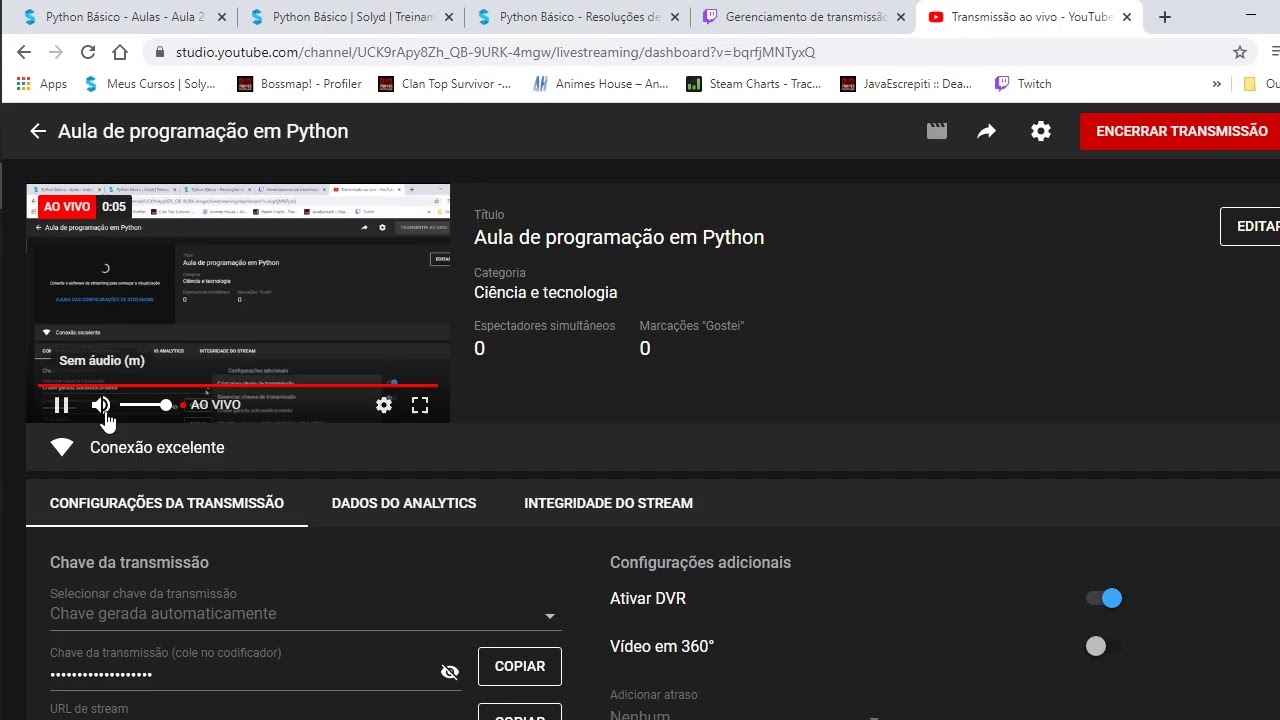The image size is (1280, 720).
Task: Open stream settings gear in the header
Action: click(1041, 131)
